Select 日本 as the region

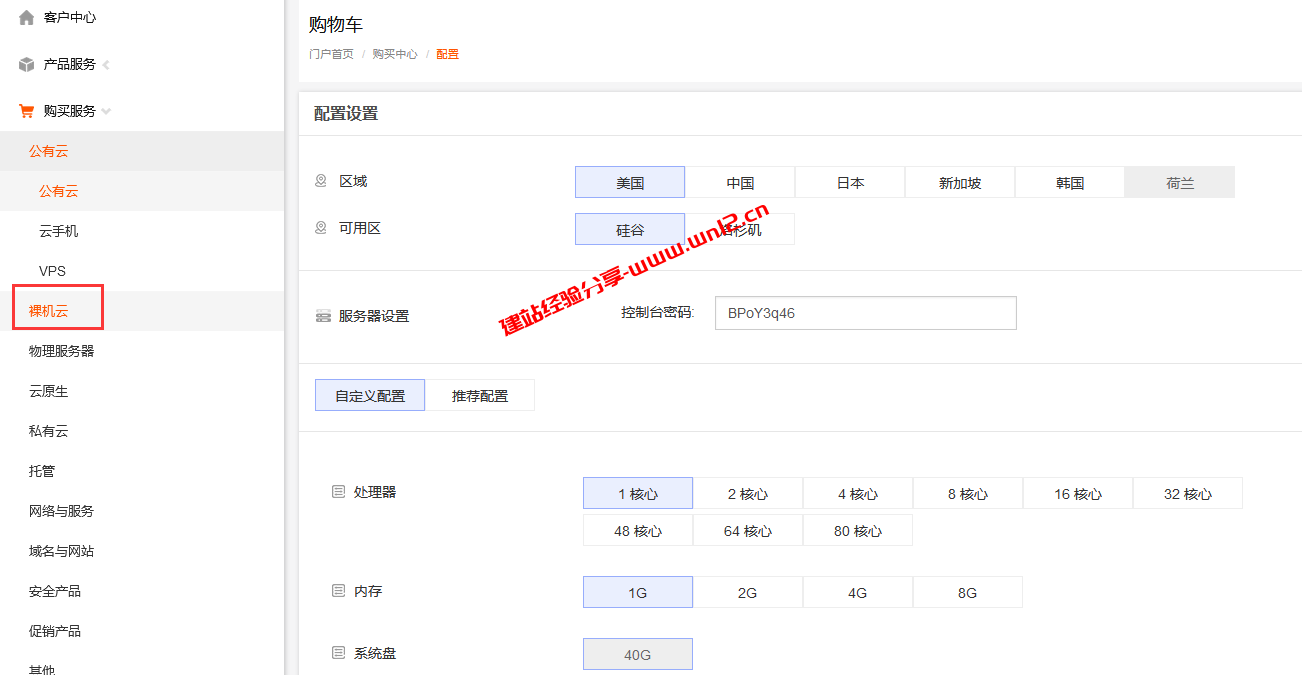(849, 181)
